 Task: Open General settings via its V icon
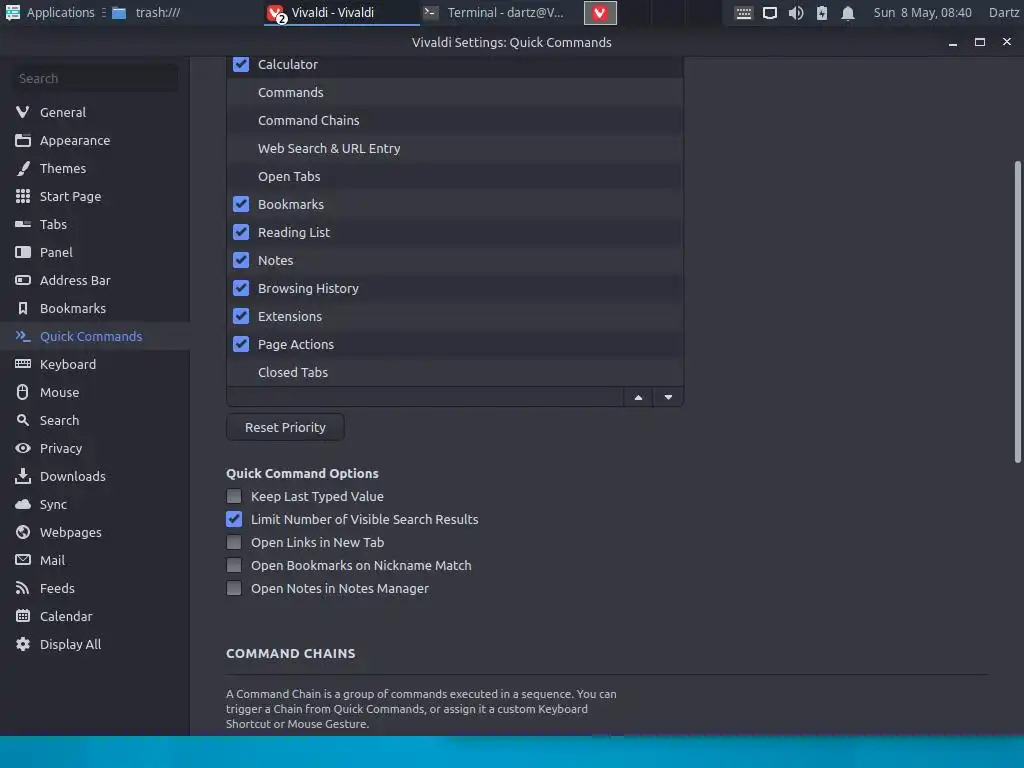point(23,112)
